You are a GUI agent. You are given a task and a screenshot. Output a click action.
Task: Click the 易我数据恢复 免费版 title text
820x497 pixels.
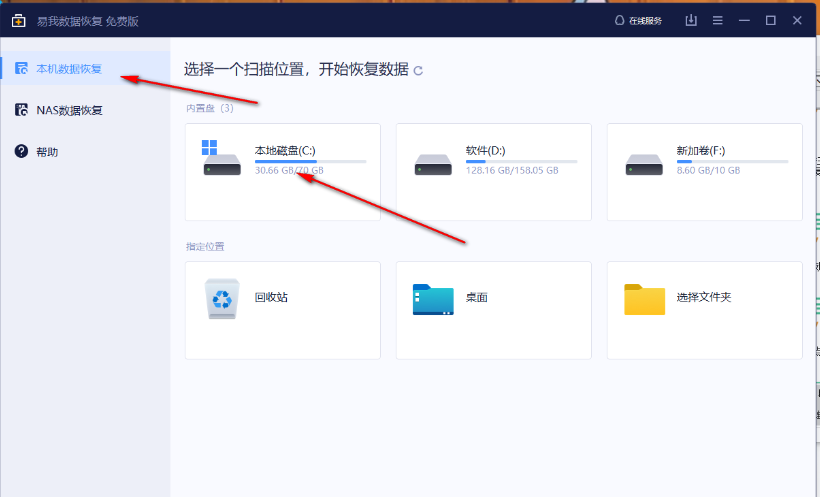(87, 21)
